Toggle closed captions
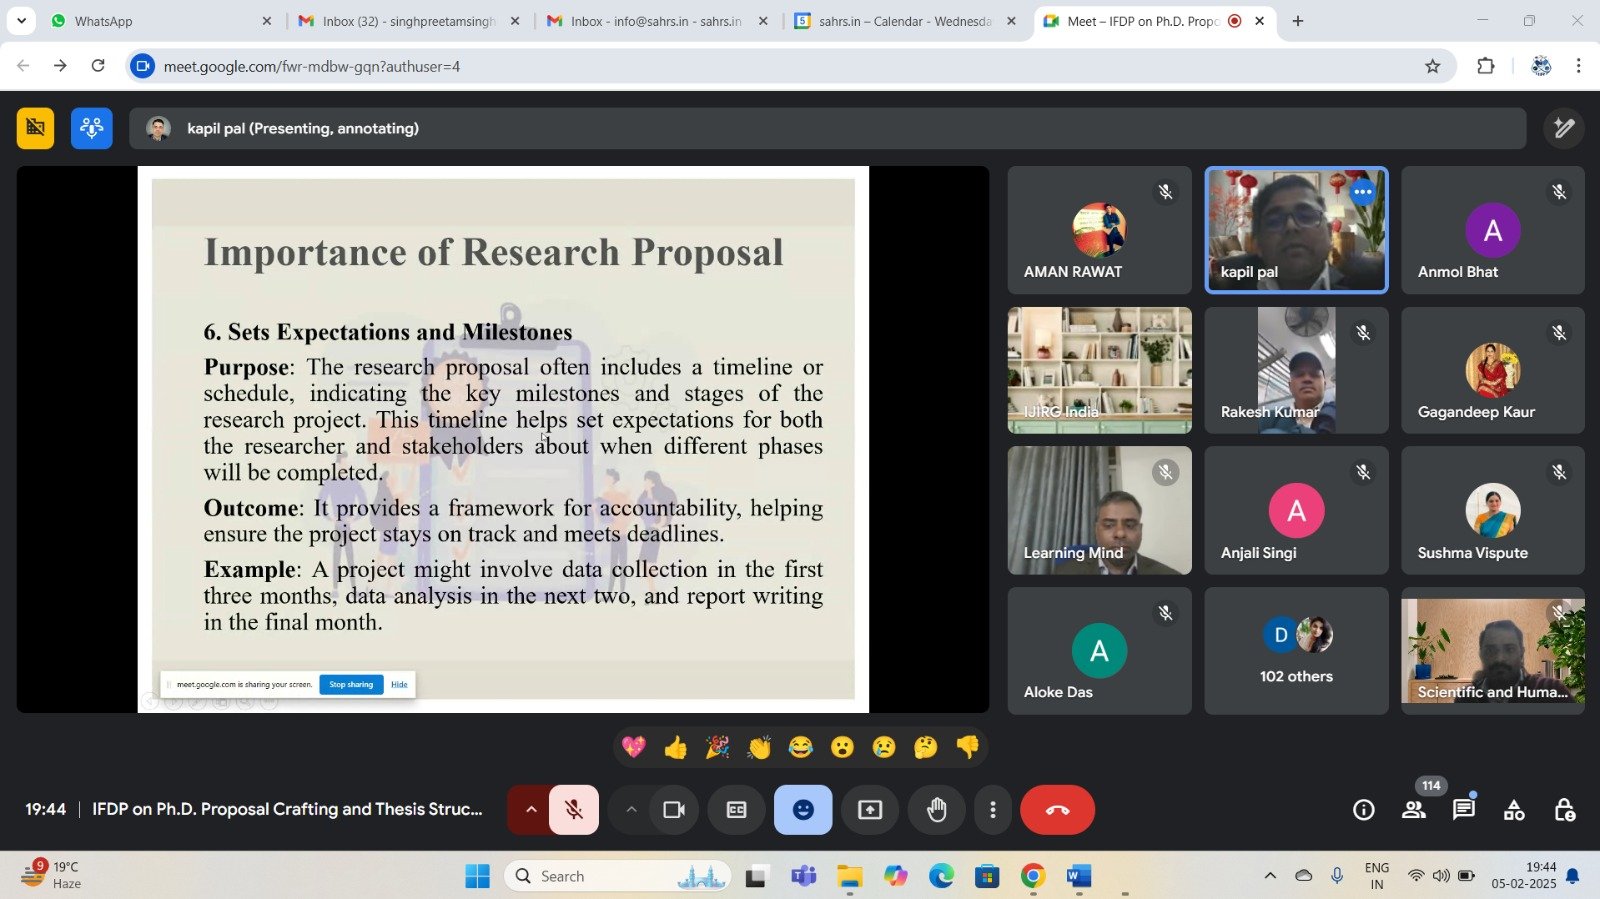 click(736, 810)
